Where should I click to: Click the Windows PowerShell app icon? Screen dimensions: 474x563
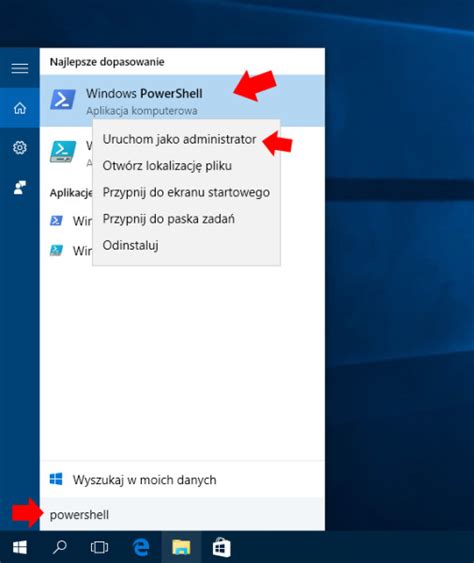coord(63,99)
